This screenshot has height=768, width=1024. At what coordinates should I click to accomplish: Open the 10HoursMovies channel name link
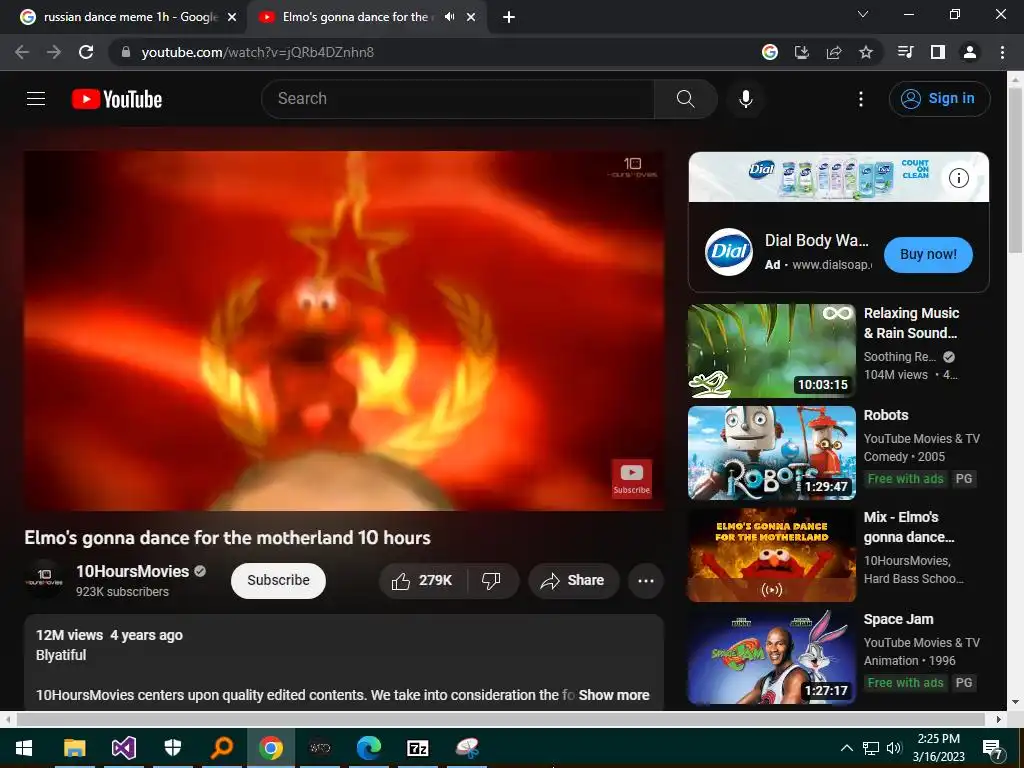pos(133,571)
